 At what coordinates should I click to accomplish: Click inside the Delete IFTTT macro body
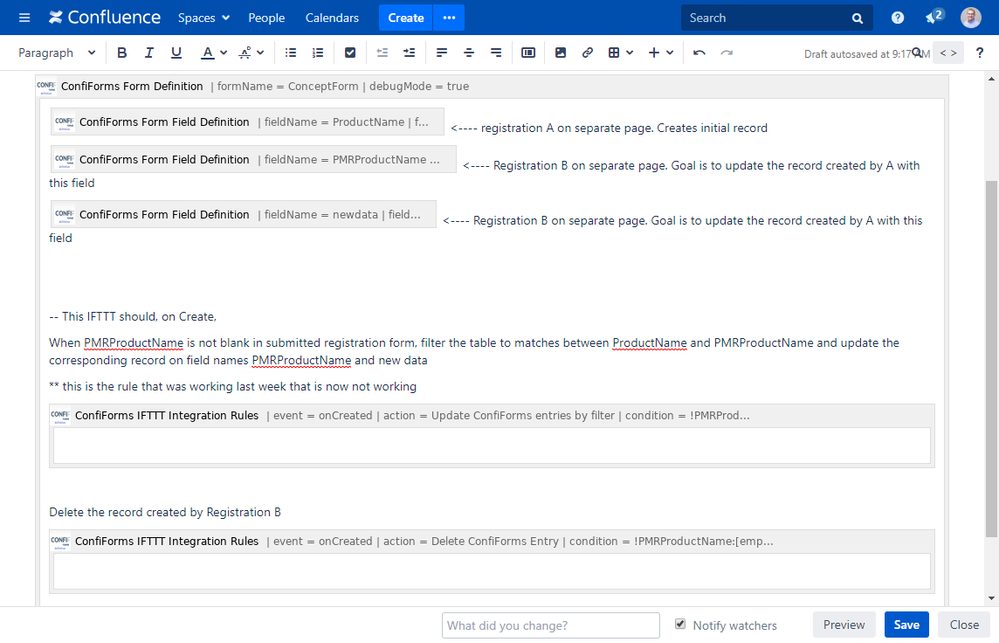(492, 571)
